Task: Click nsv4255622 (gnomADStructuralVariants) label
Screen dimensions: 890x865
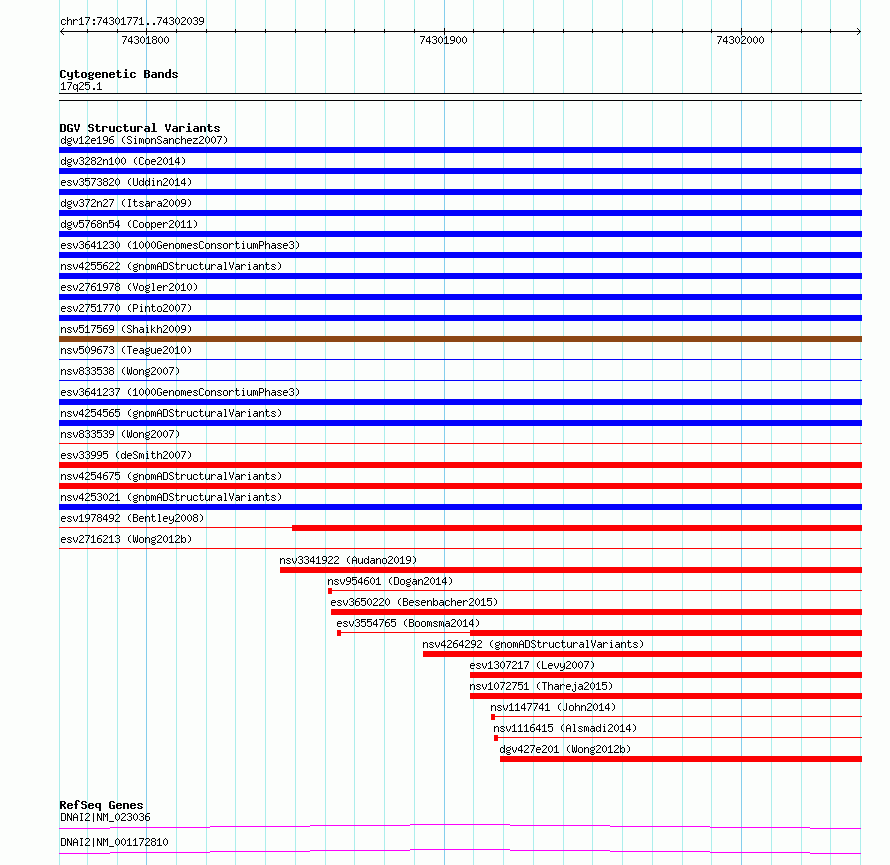Action: pos(171,266)
